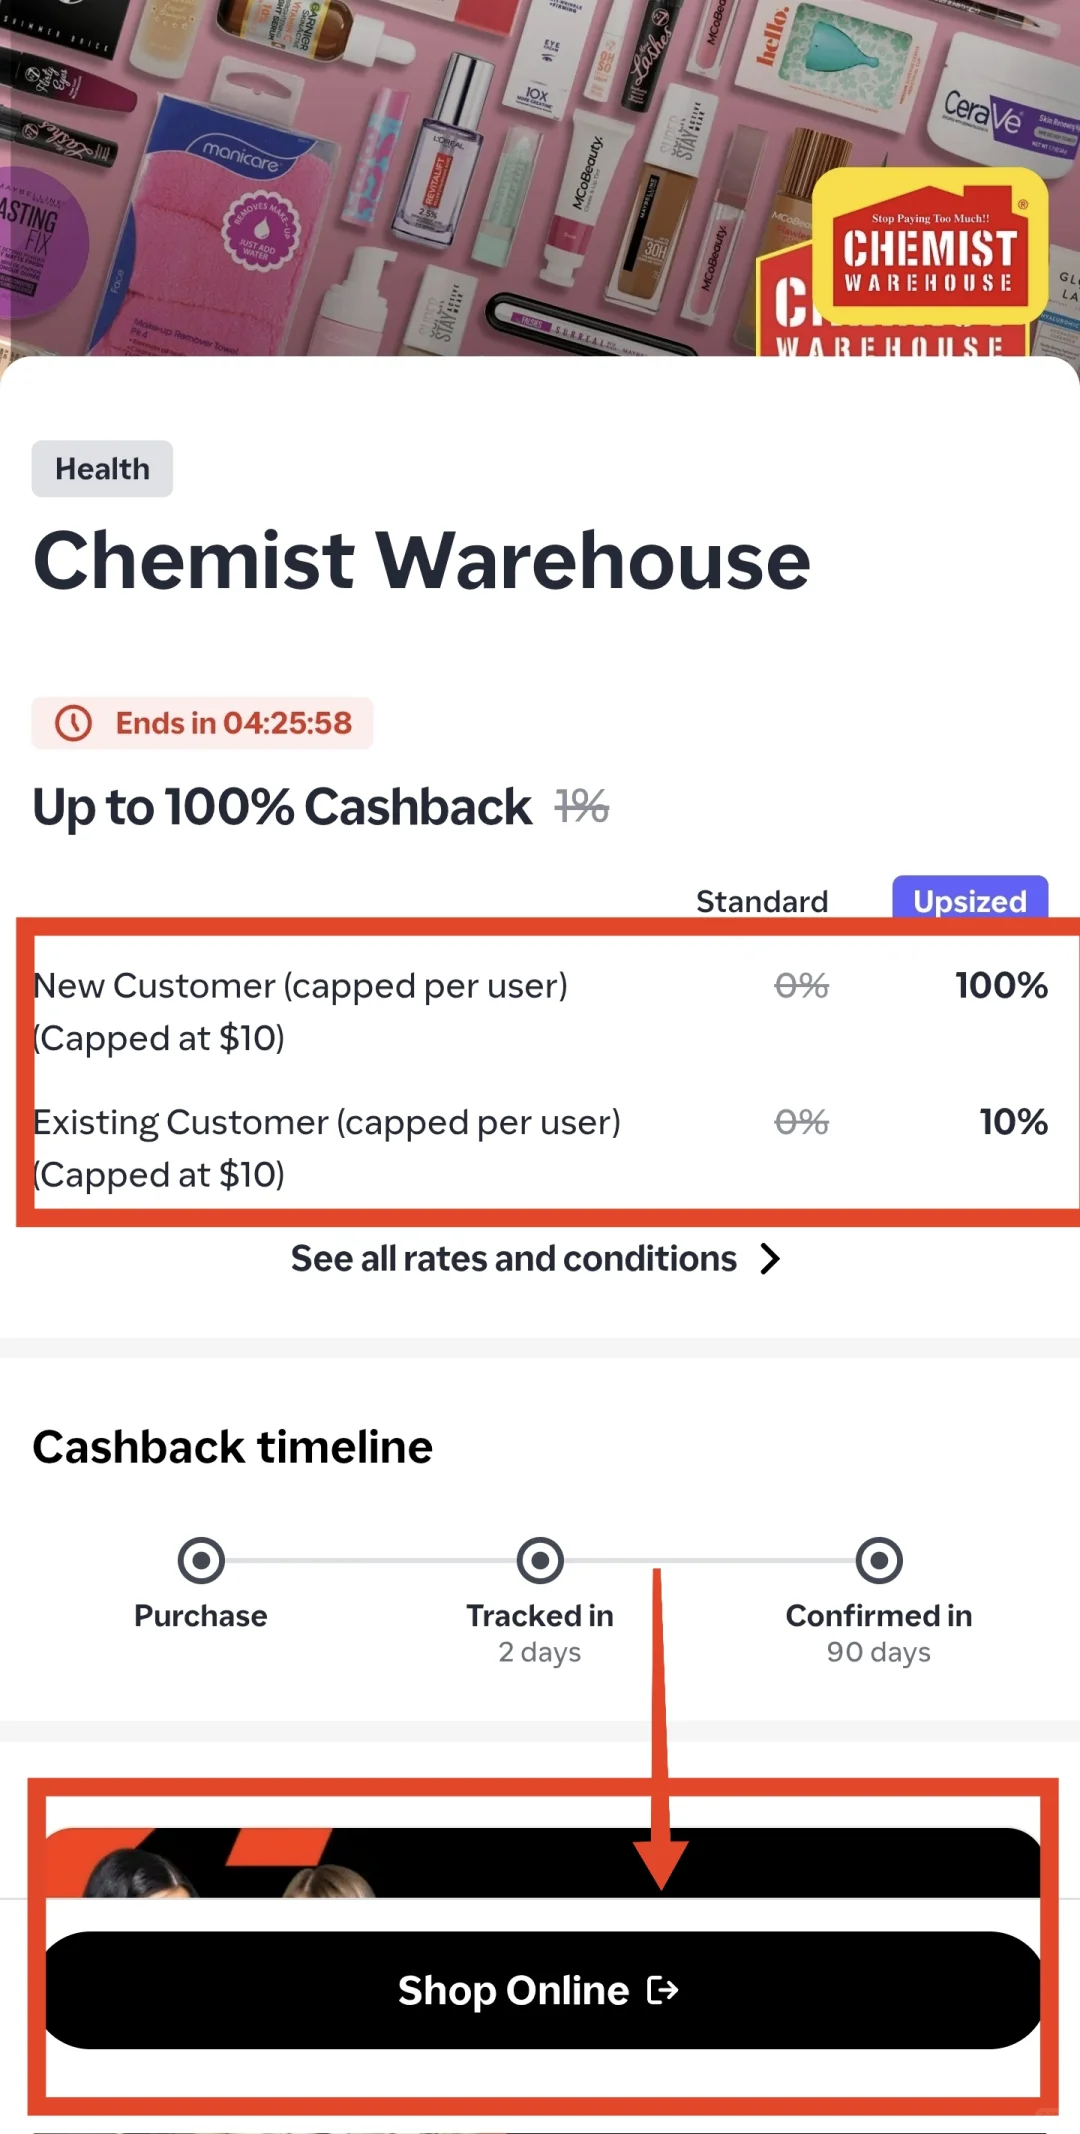This screenshot has height=2134, width=1080.
Task: Tap the 10% upsized Existing Customer rate
Action: pyautogui.click(x=1013, y=1122)
